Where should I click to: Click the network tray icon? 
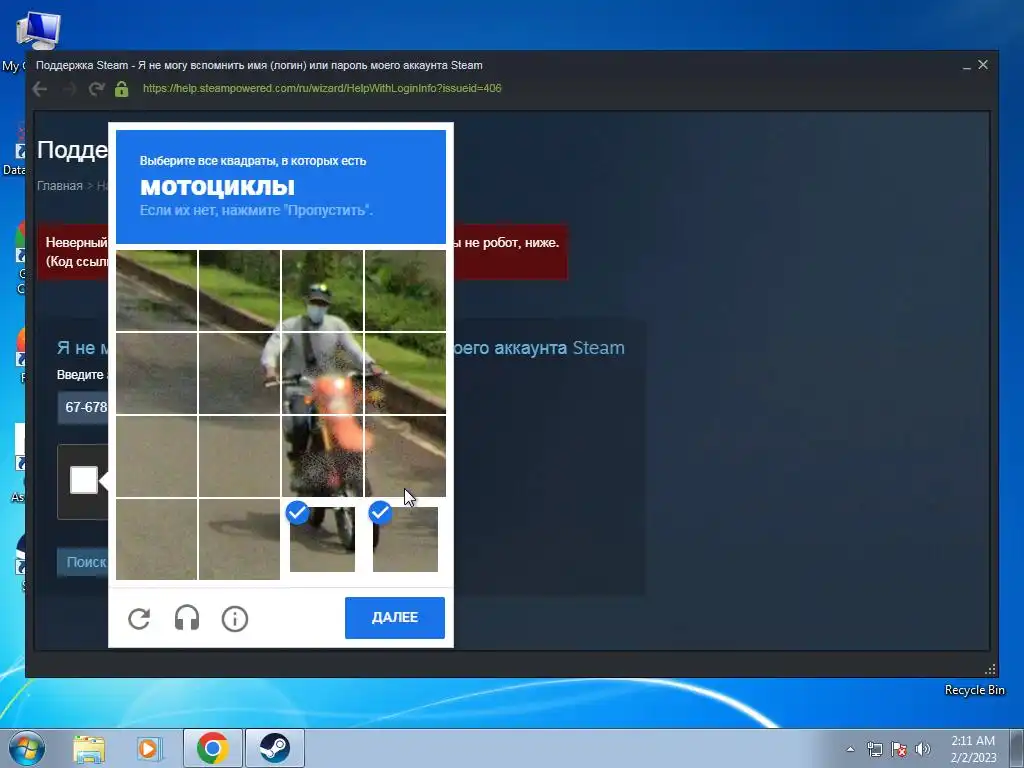coord(874,749)
